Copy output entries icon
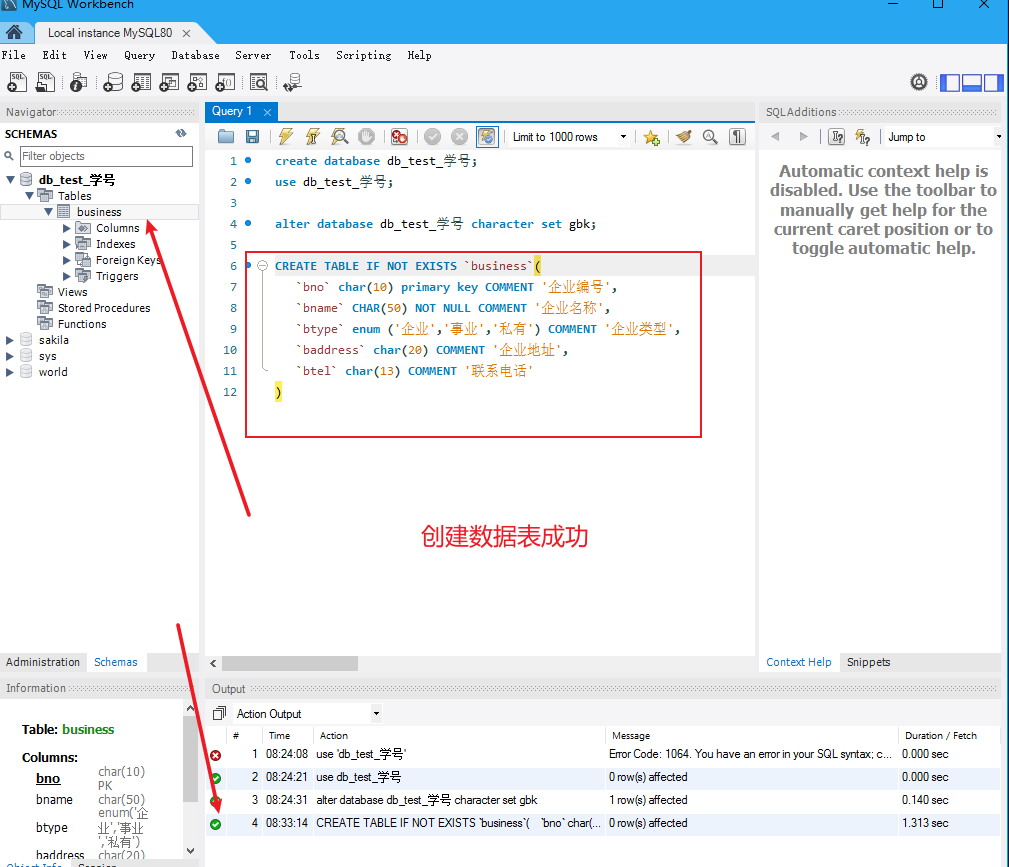The image size is (1009, 867). 219,713
